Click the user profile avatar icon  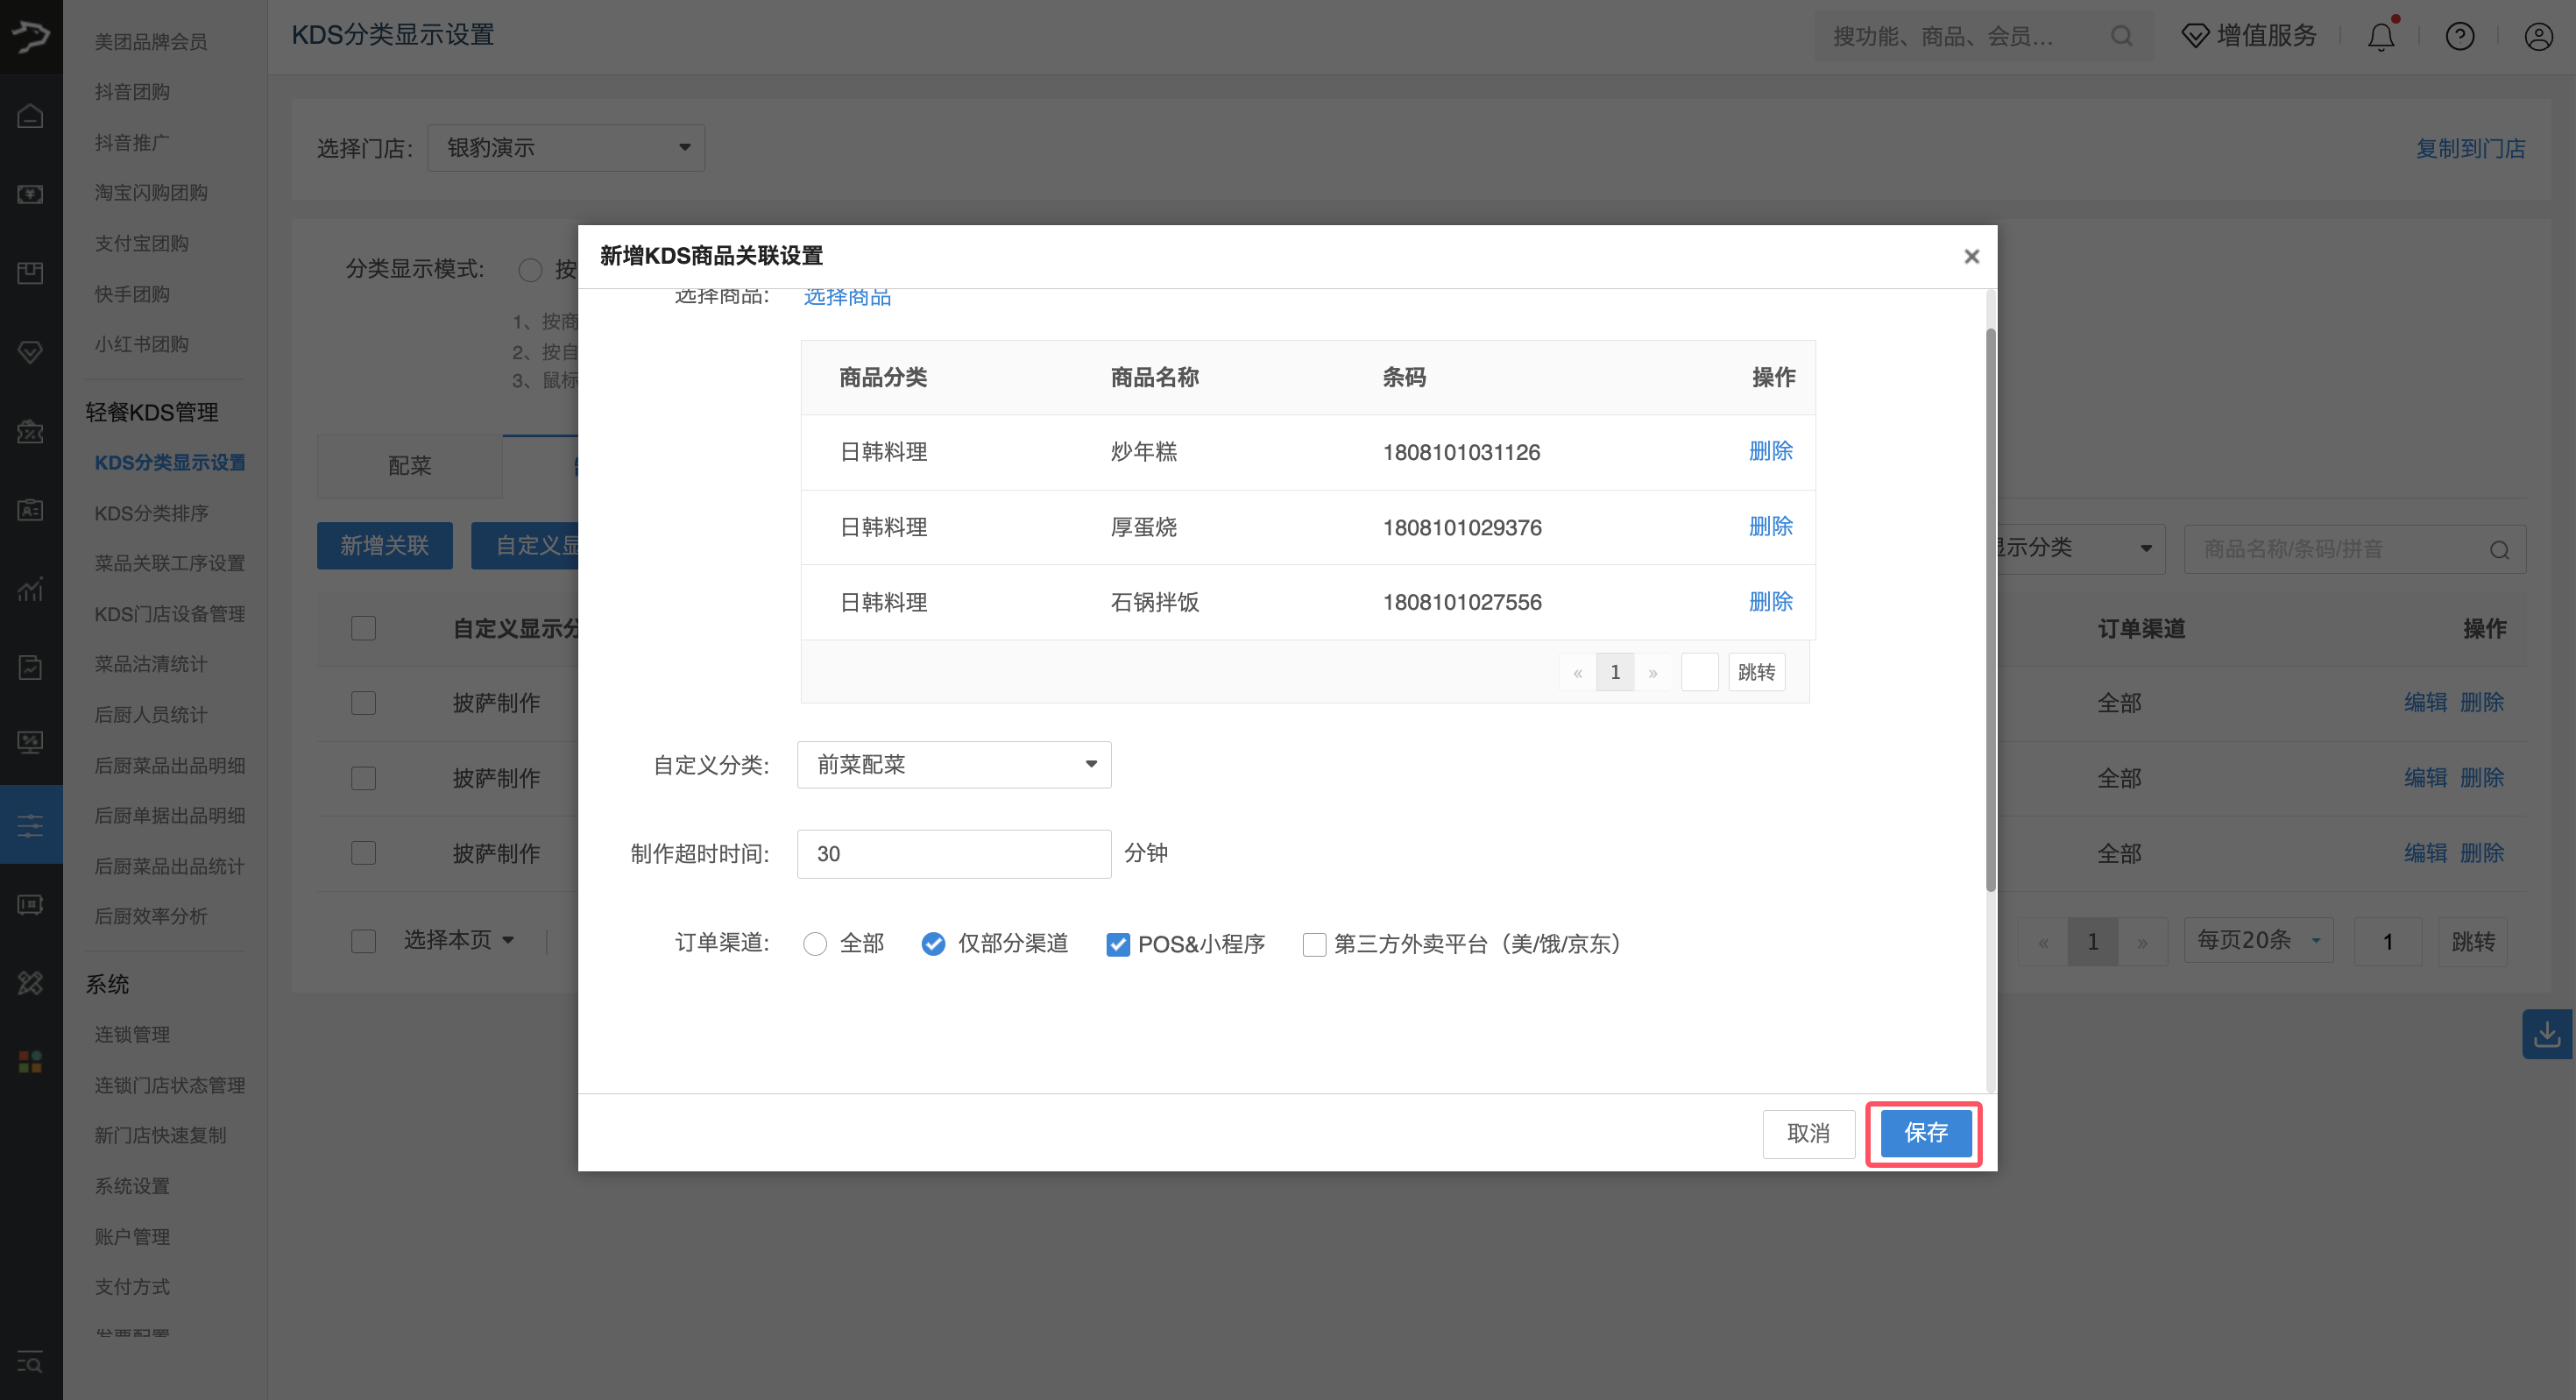click(x=2539, y=36)
